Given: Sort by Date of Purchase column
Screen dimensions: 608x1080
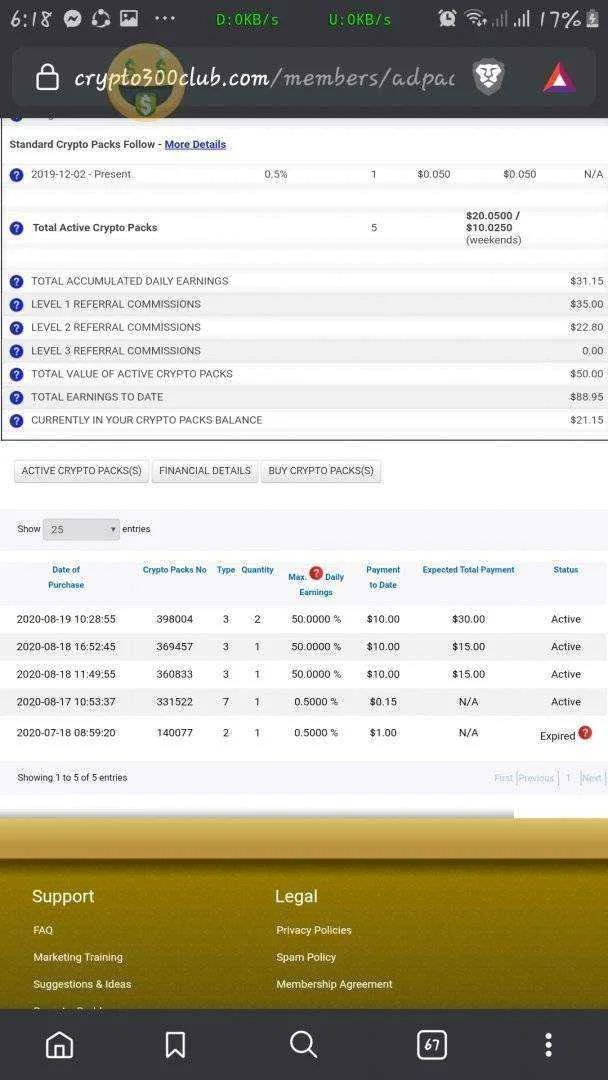Looking at the screenshot, I should [x=66, y=577].
